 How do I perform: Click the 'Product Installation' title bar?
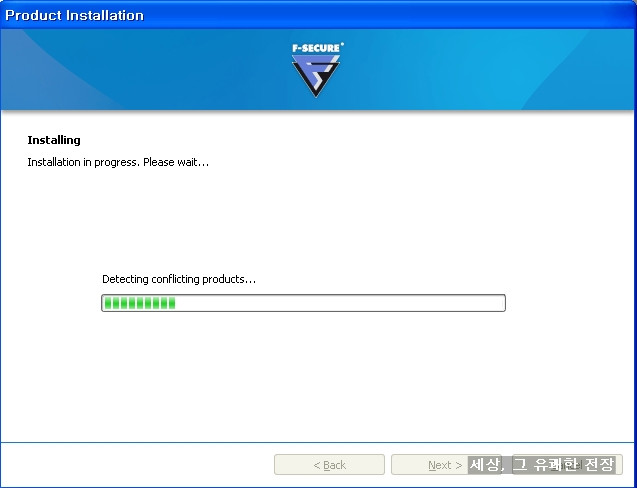pyautogui.click(x=318, y=15)
